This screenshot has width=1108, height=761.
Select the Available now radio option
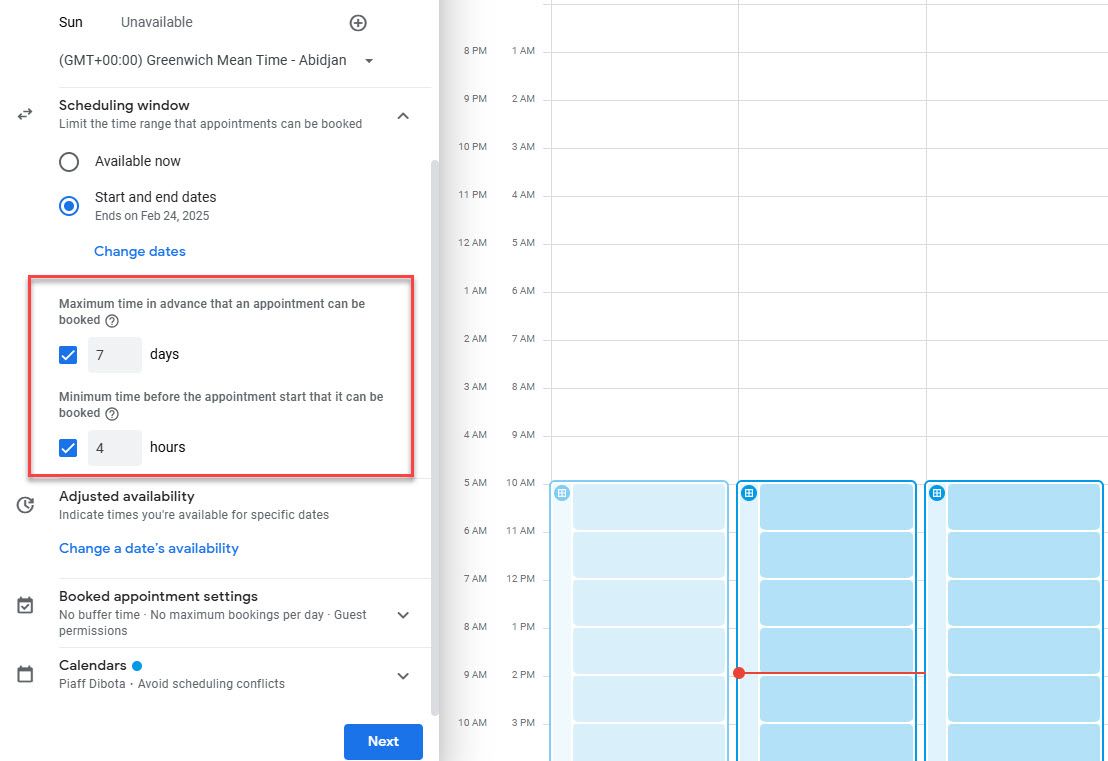pyautogui.click(x=69, y=162)
